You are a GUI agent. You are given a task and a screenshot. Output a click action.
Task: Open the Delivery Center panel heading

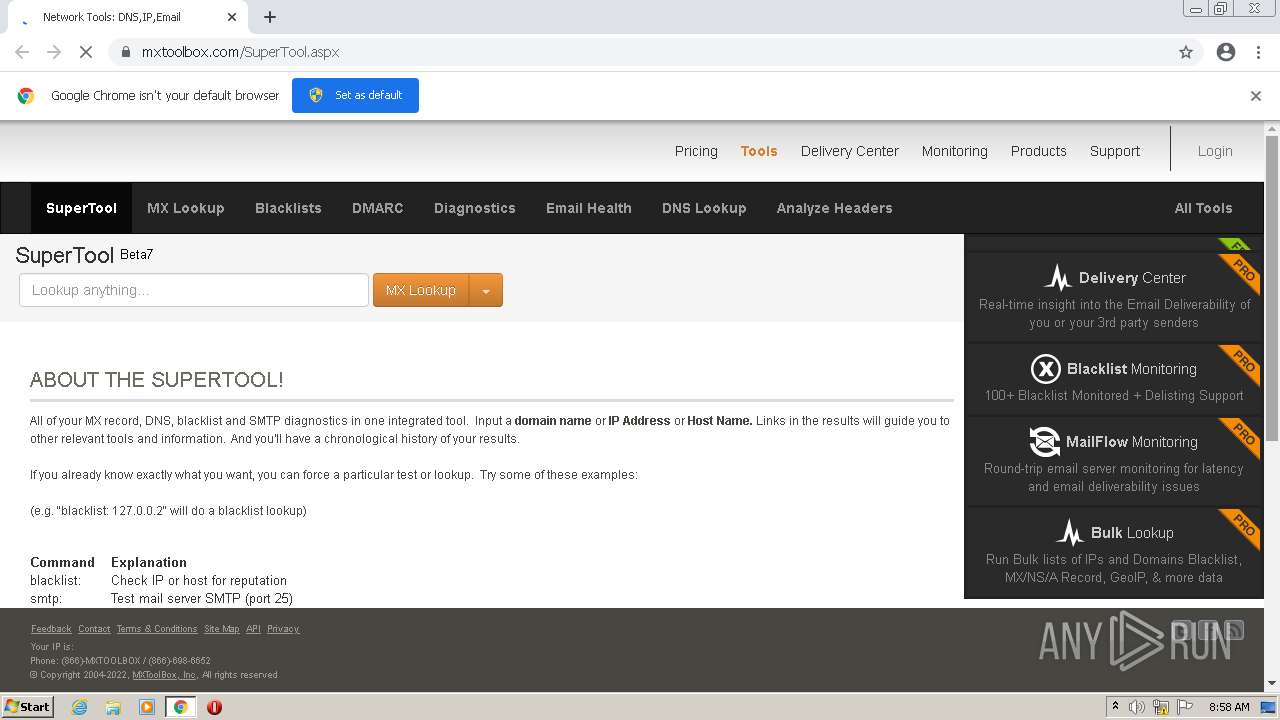pos(1132,278)
